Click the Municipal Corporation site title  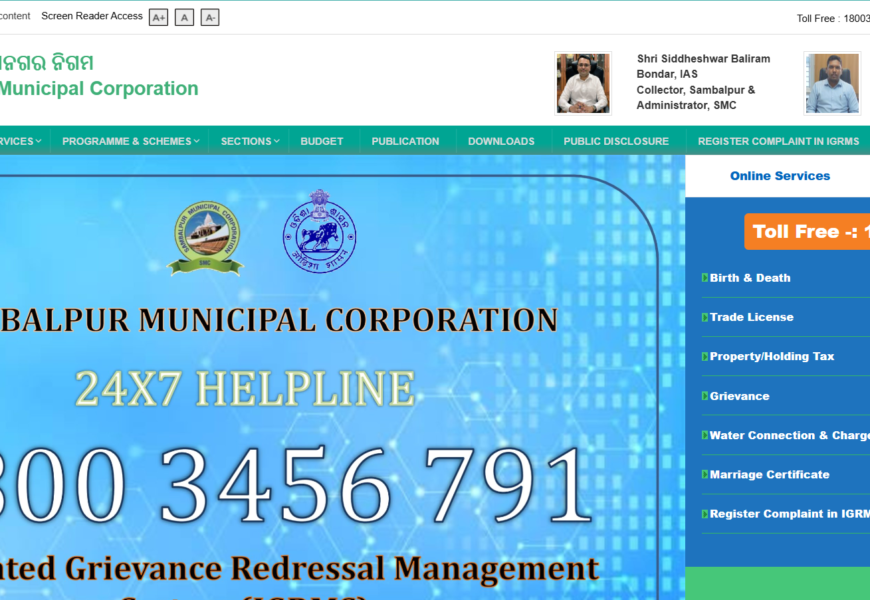click(x=99, y=88)
